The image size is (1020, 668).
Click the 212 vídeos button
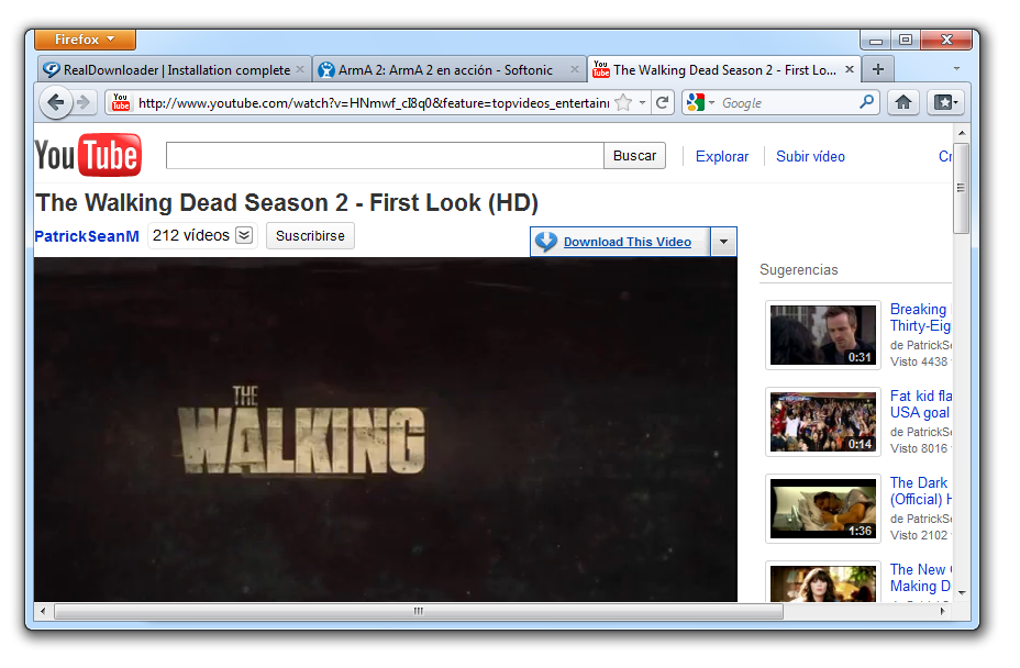[202, 235]
